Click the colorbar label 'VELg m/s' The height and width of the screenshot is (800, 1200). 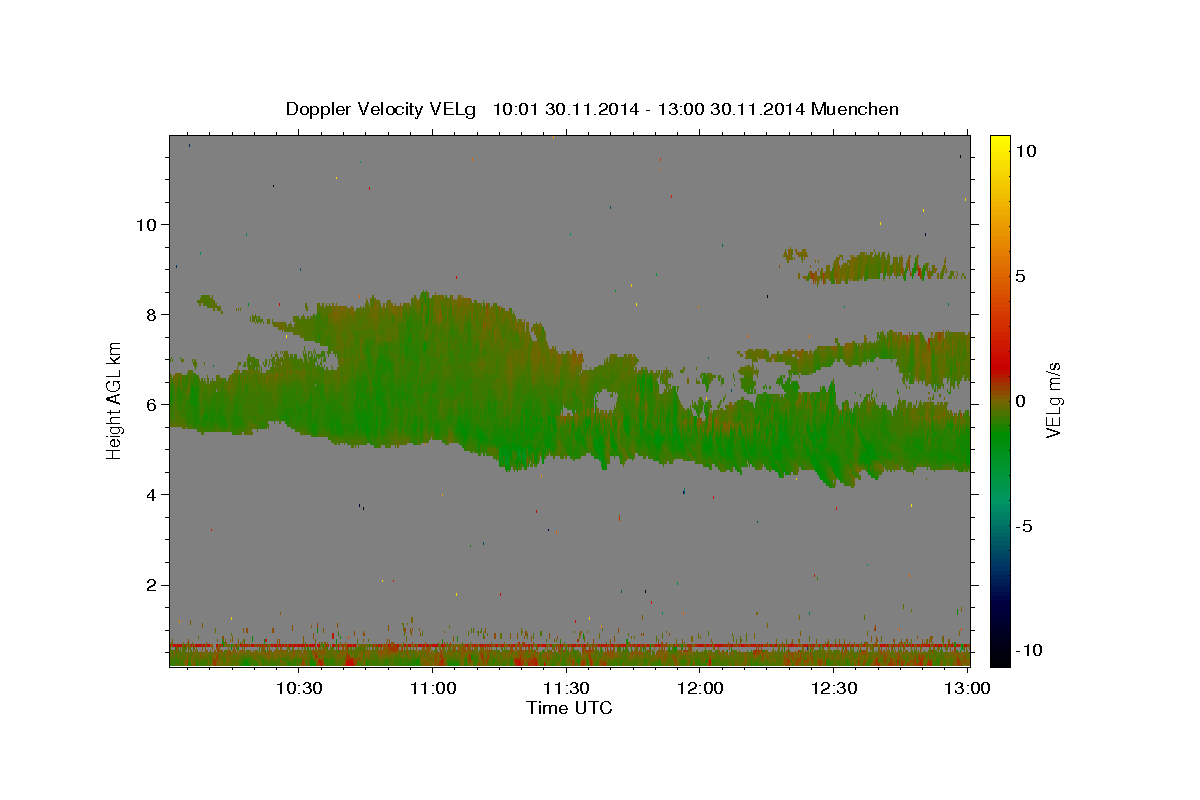coord(1054,400)
